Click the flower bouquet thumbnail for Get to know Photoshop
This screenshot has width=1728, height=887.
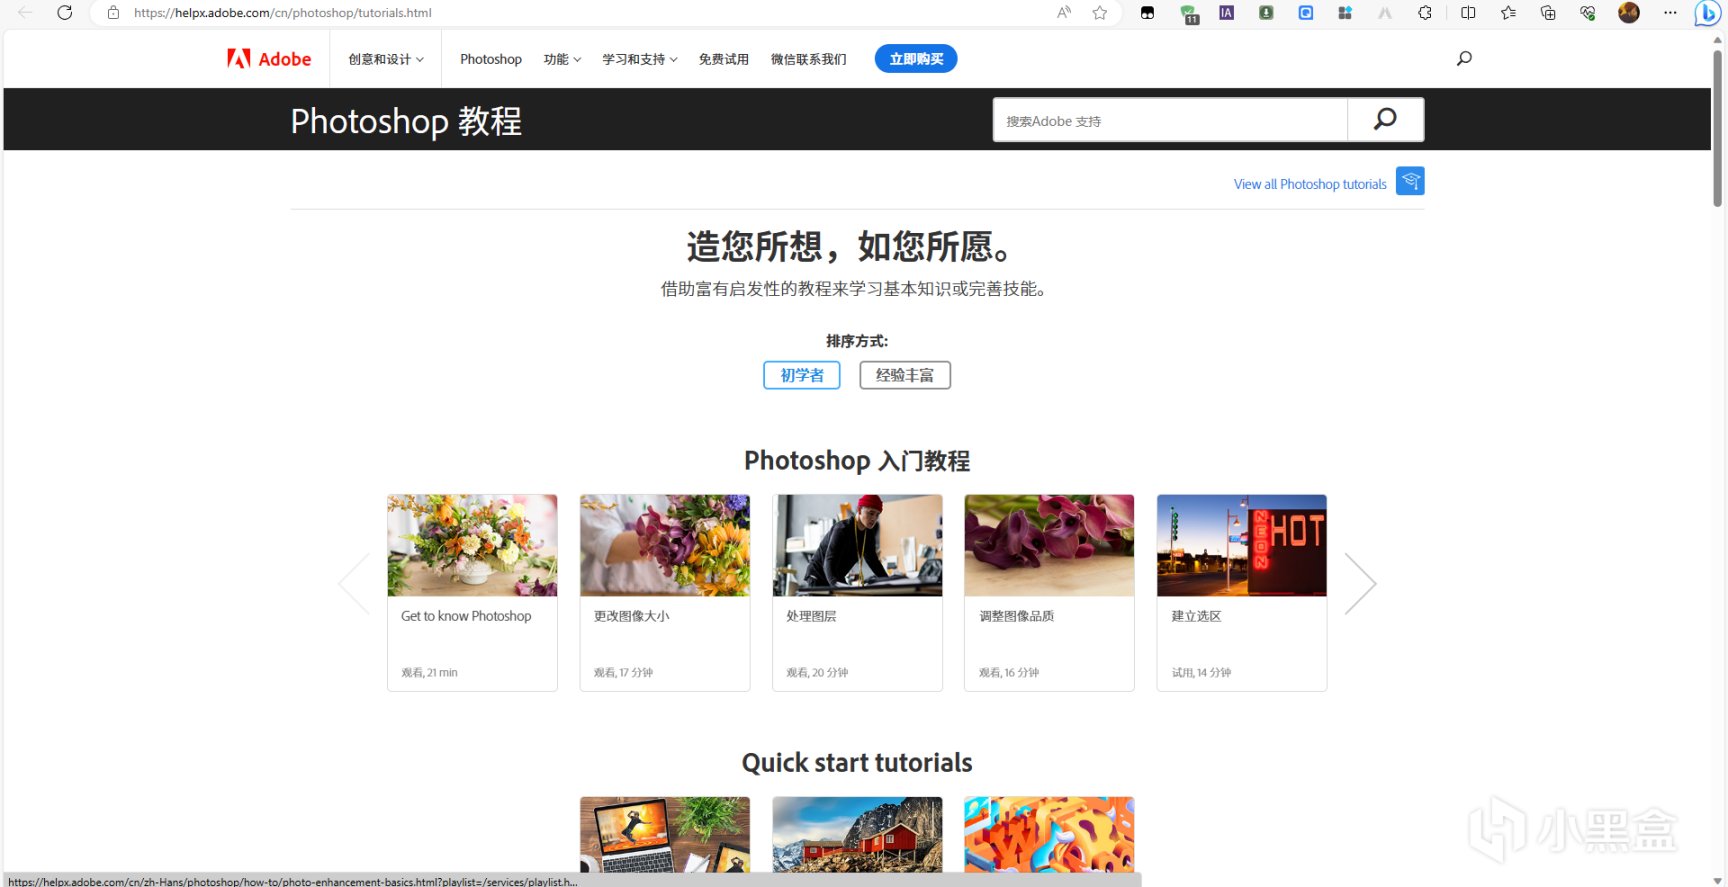click(472, 545)
